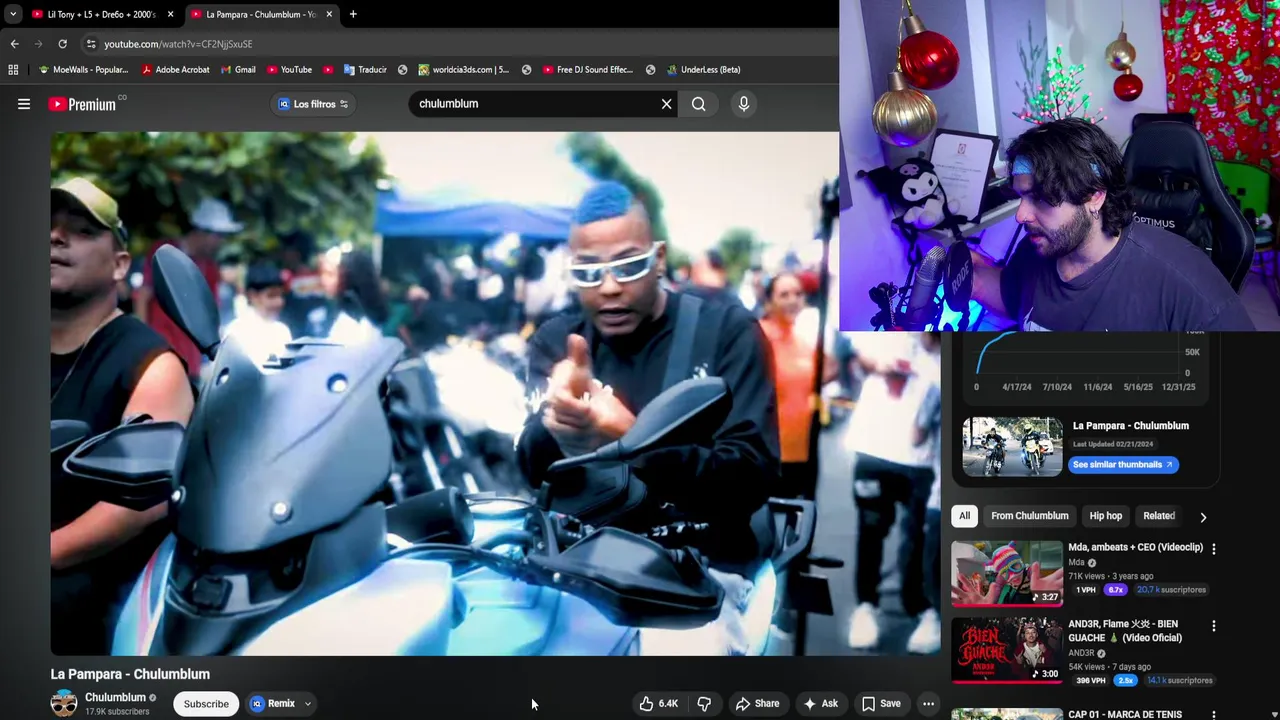This screenshot has height=720, width=1280.
Task: Open options menu for the Mda video
Action: pyautogui.click(x=1214, y=549)
